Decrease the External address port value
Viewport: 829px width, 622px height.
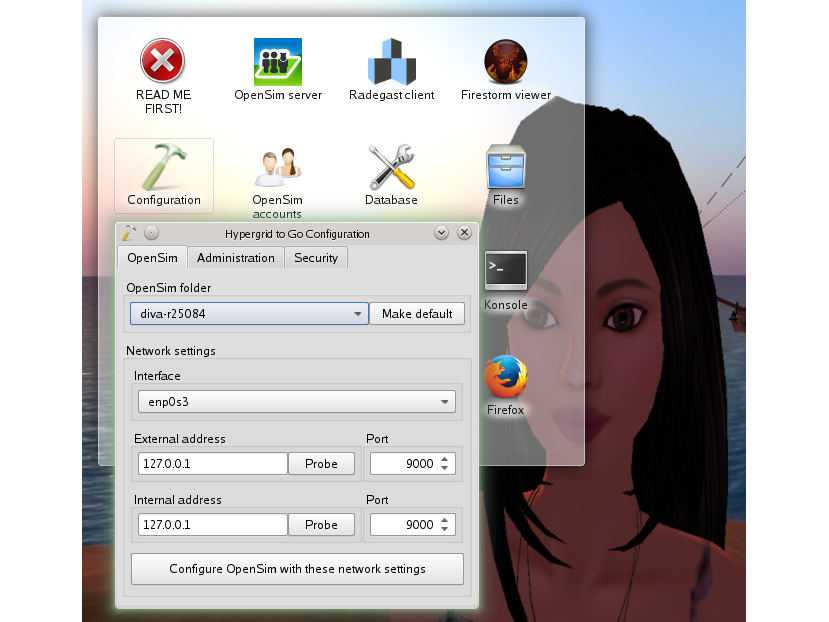445,469
